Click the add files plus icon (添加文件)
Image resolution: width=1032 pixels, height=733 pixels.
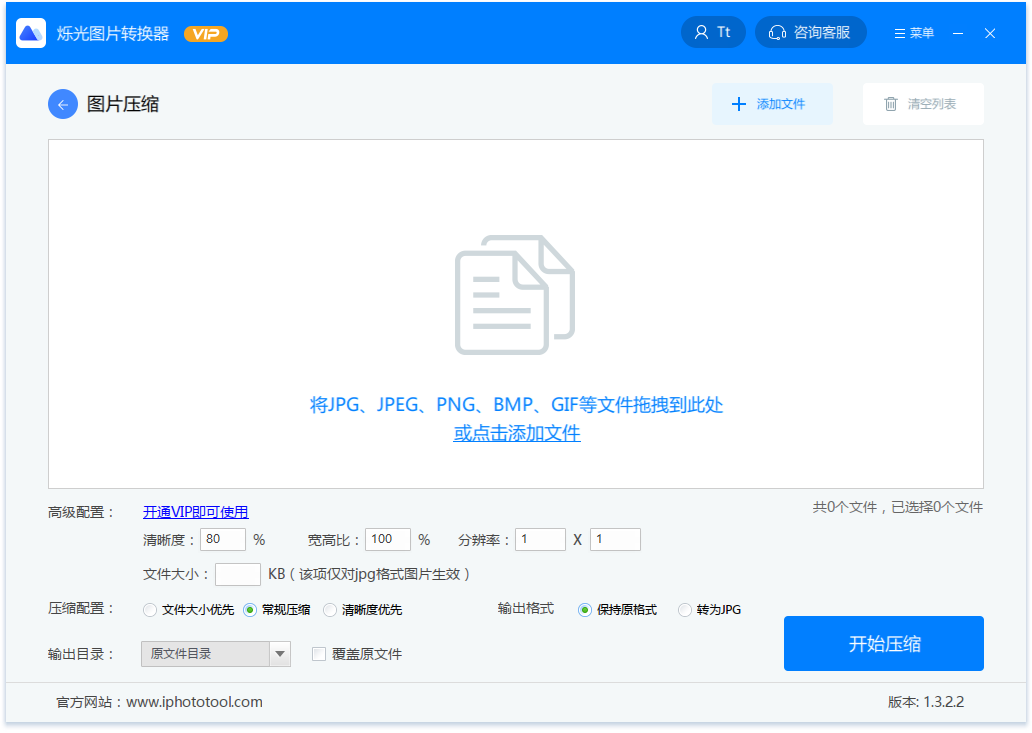click(739, 104)
